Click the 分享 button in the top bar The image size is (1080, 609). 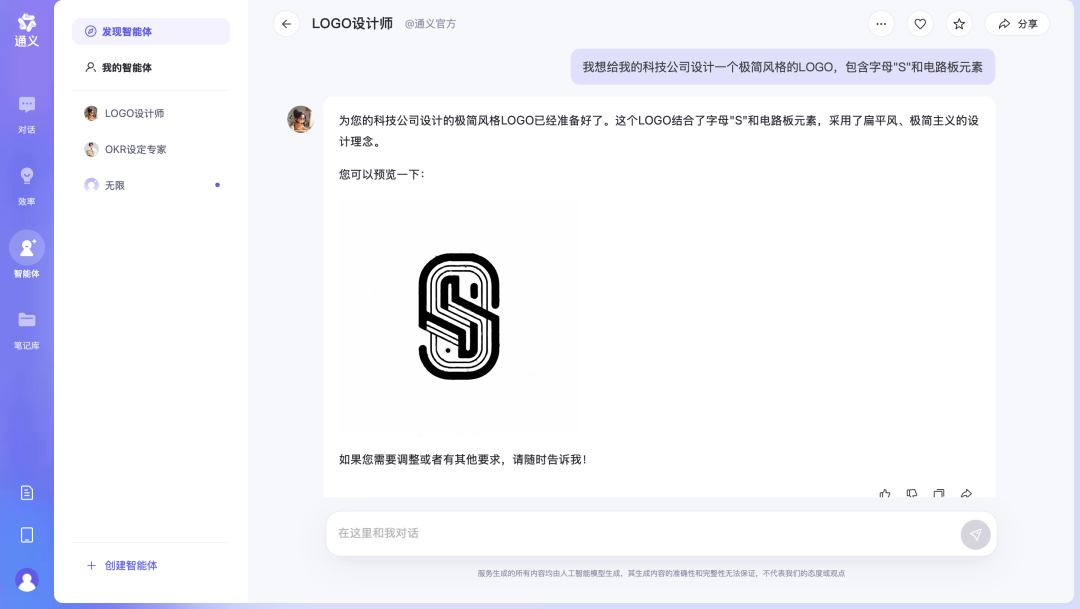(x=1017, y=23)
